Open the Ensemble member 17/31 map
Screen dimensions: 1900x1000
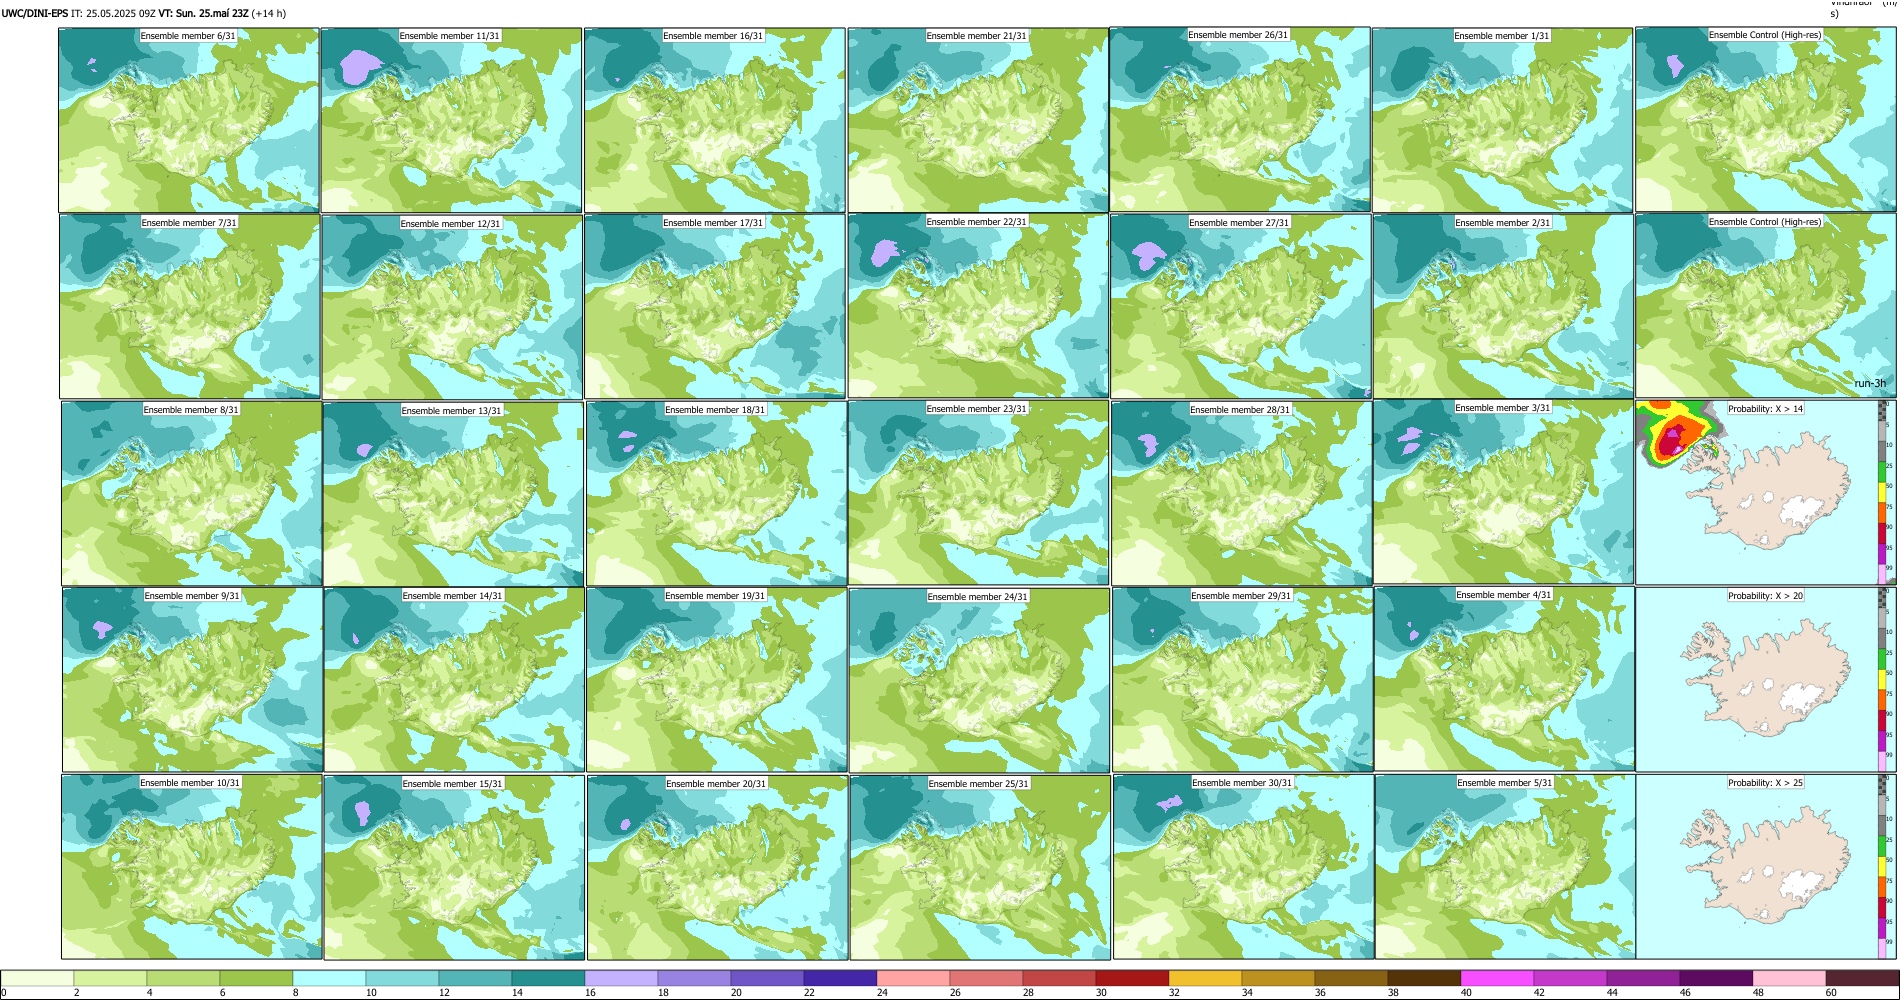715,306
